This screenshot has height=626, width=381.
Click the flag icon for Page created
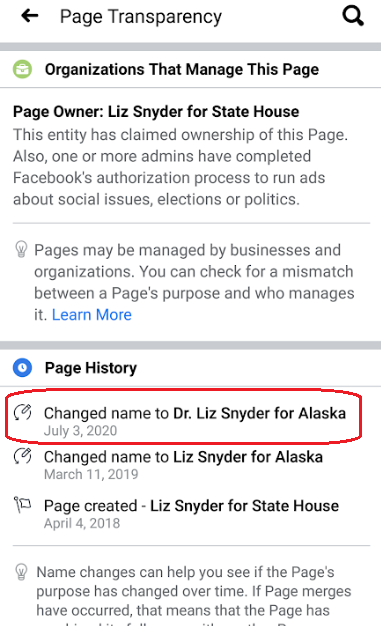22,505
